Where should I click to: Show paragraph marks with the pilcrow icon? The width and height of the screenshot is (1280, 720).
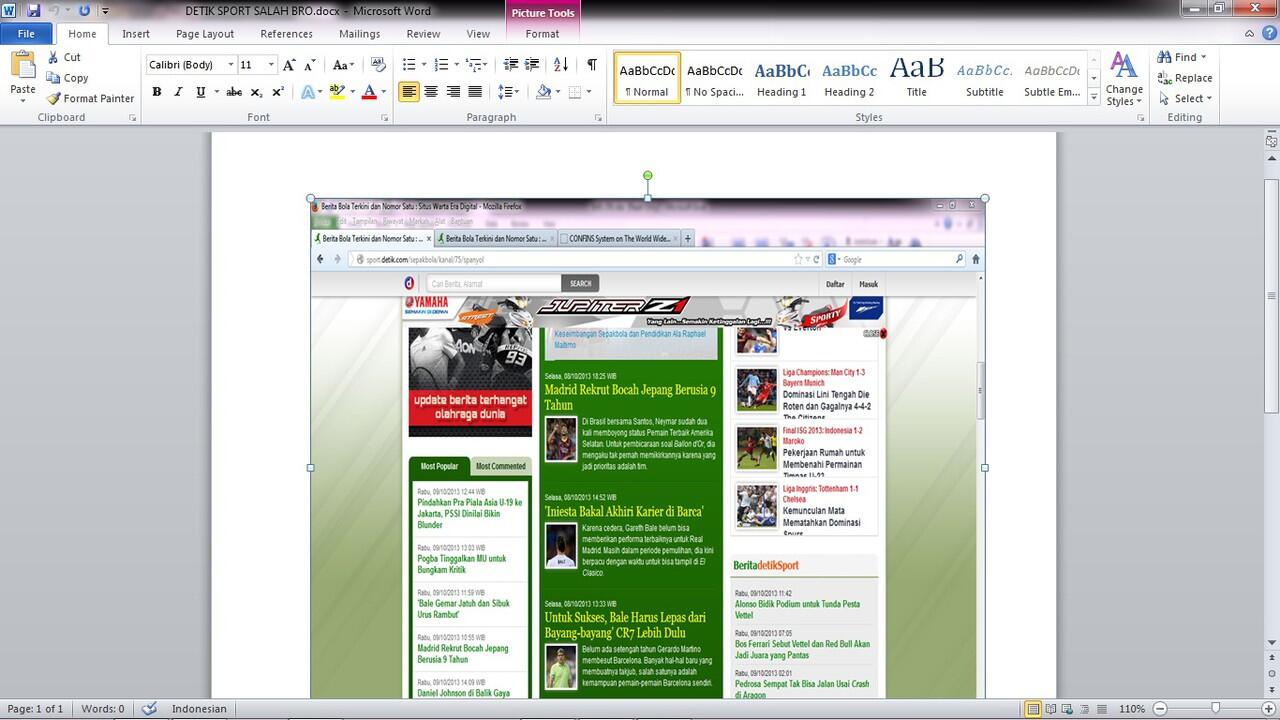click(592, 65)
